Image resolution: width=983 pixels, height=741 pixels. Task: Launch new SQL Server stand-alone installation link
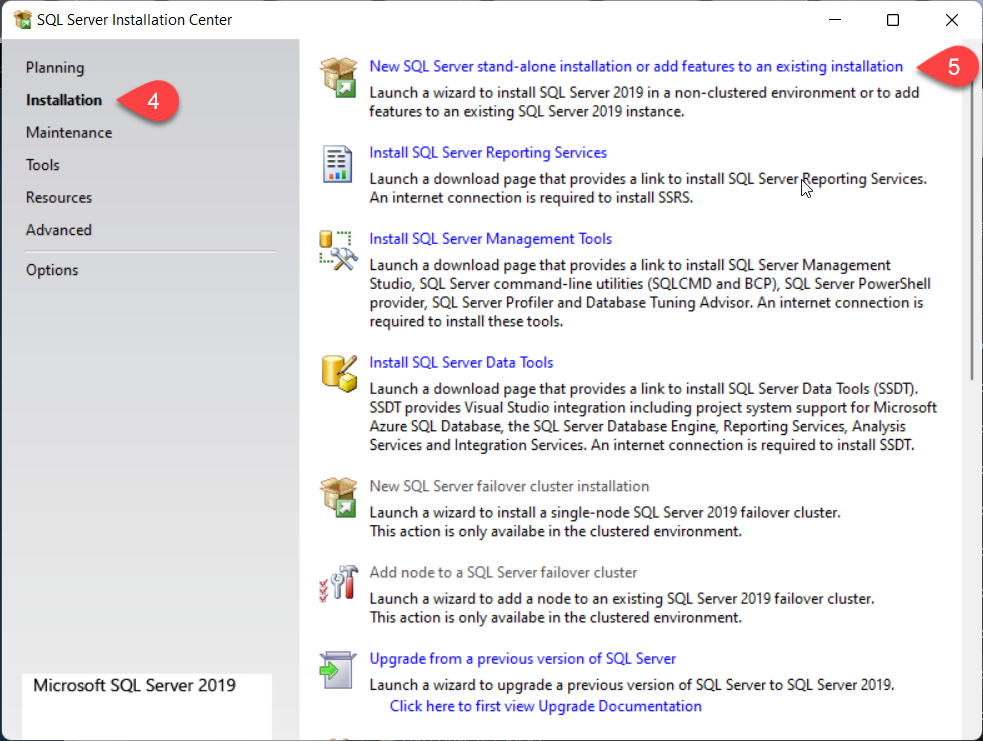click(x=636, y=66)
